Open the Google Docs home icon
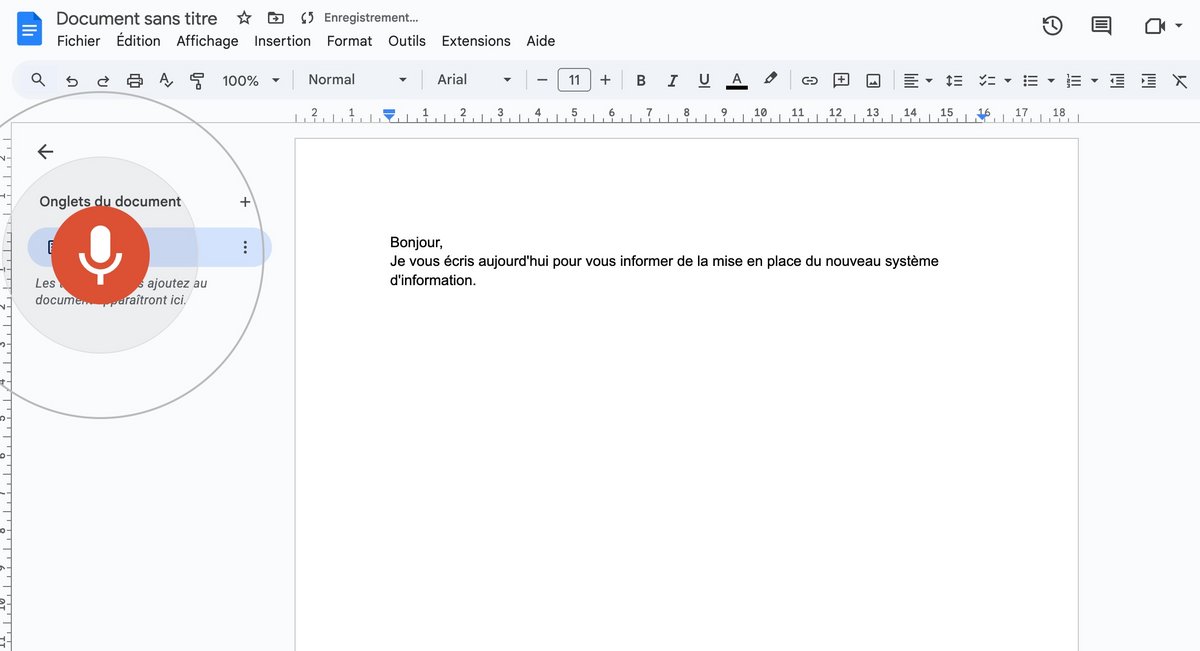The image size is (1200, 651). [x=29, y=29]
